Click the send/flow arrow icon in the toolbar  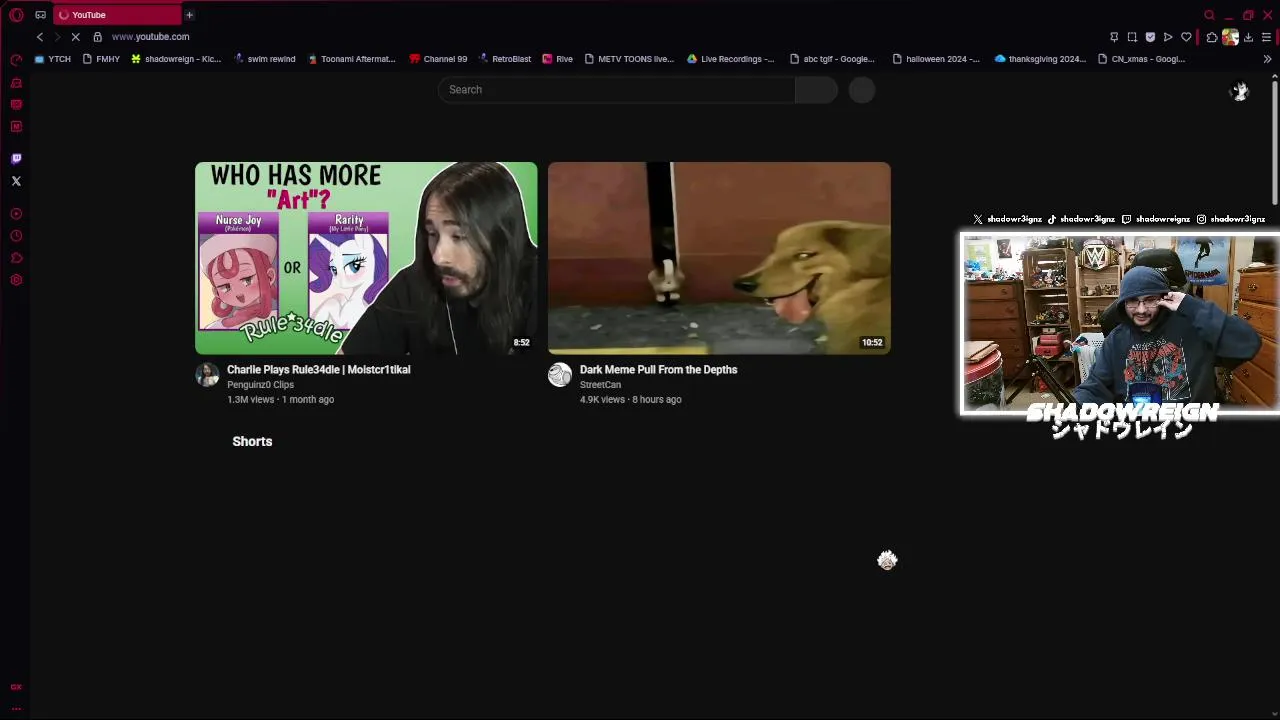tap(1168, 37)
